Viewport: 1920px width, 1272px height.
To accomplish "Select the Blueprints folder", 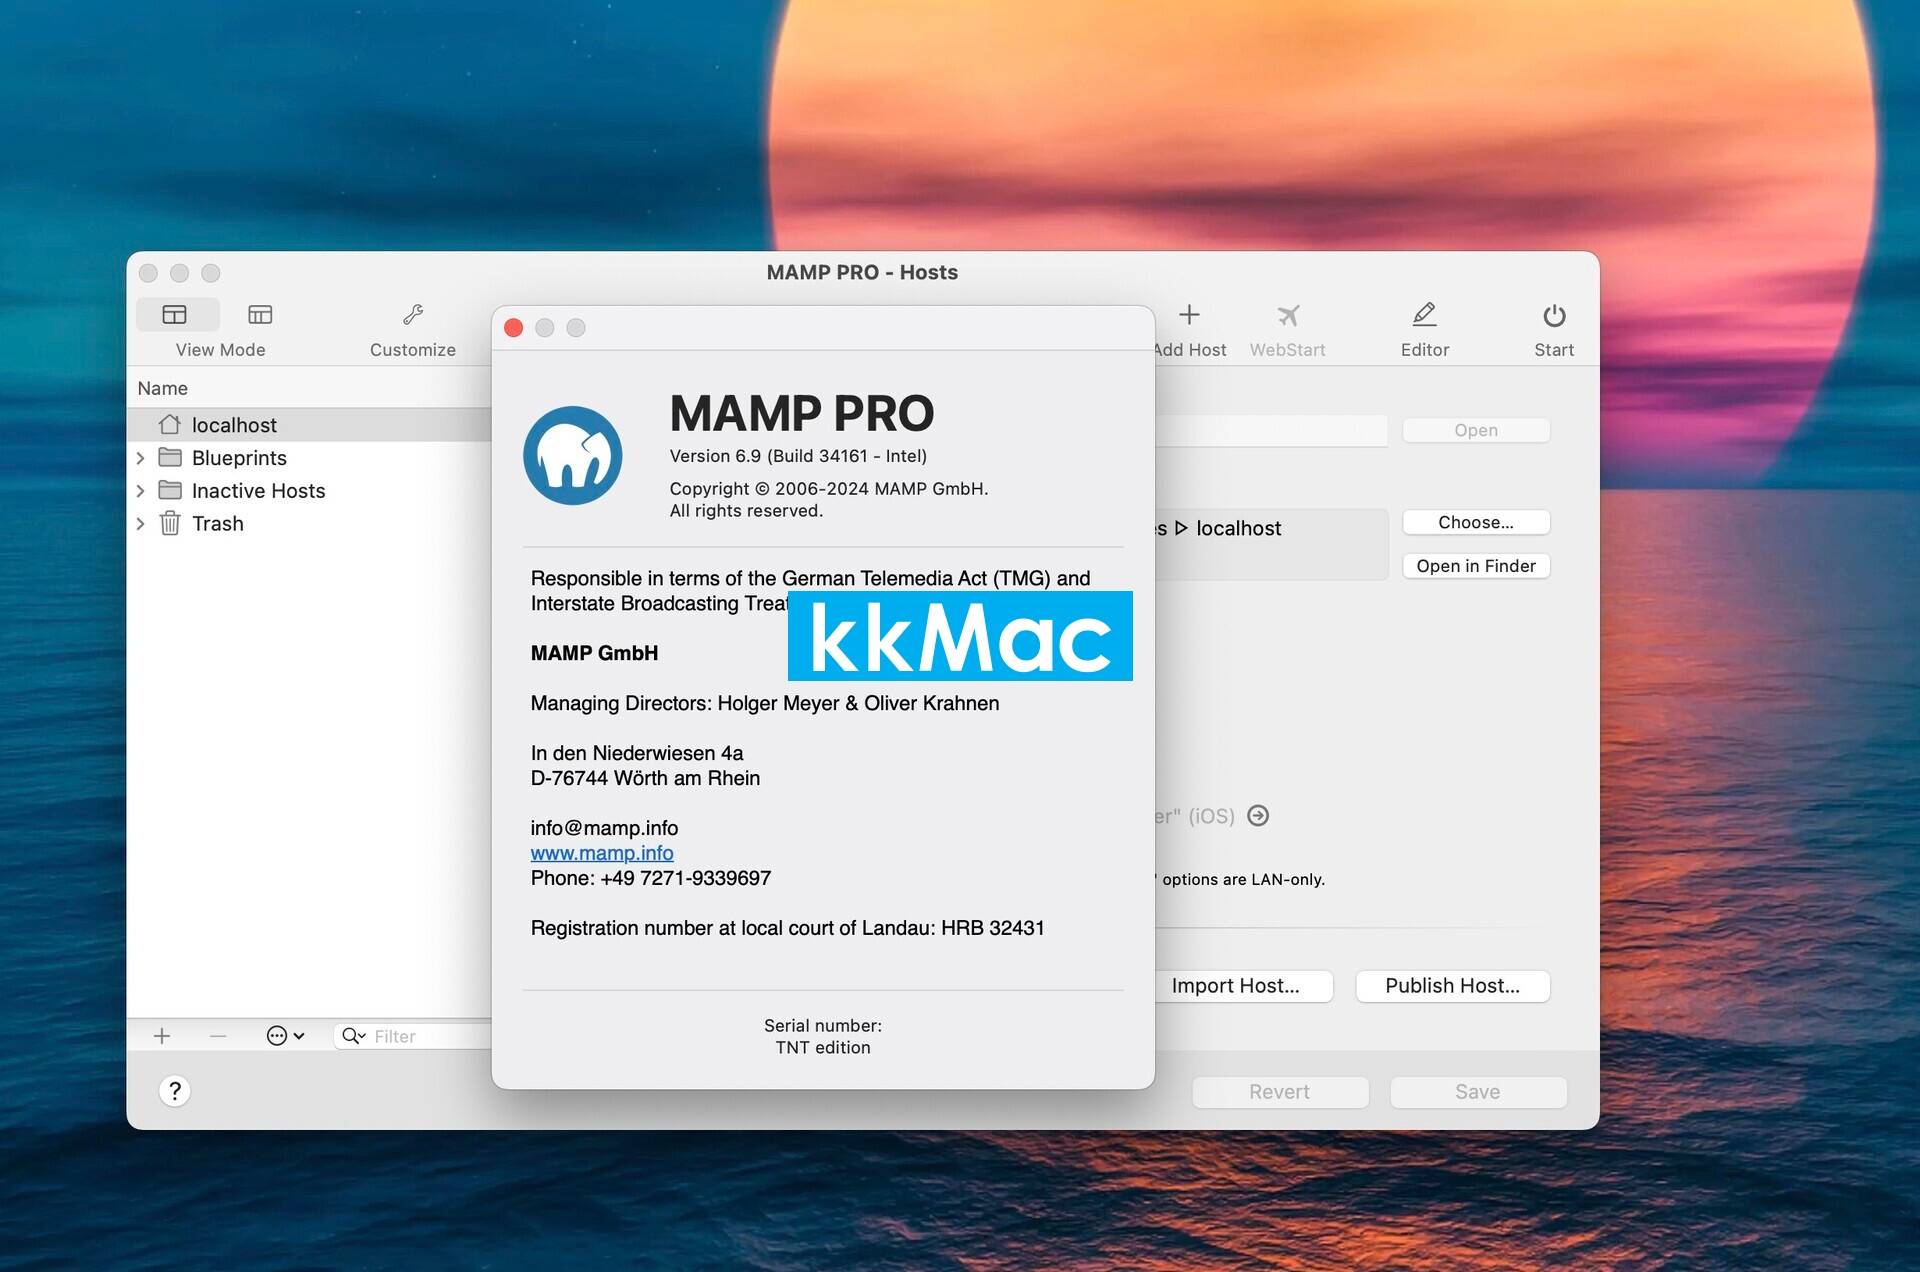I will tap(239, 458).
